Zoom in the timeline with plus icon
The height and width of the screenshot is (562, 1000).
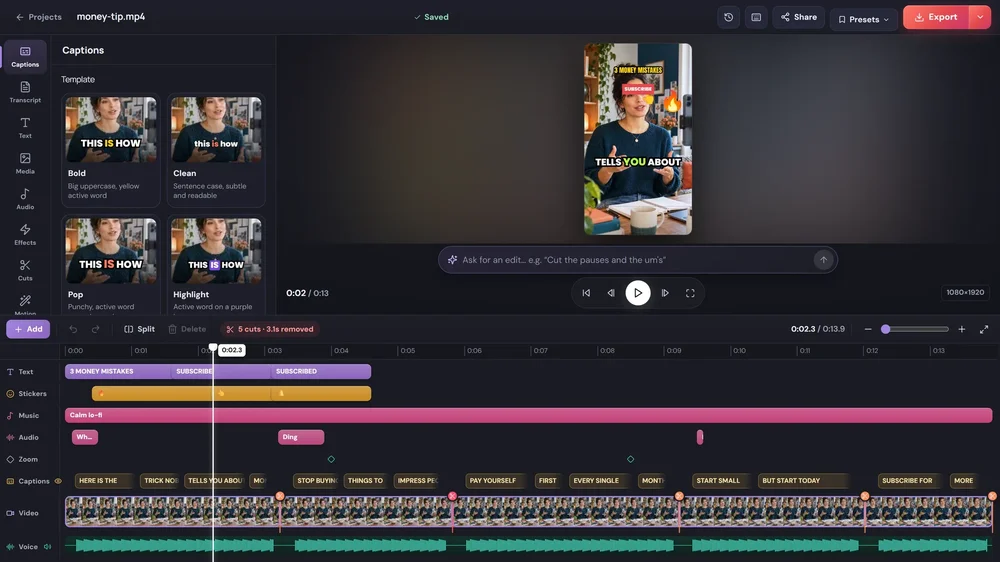962,329
